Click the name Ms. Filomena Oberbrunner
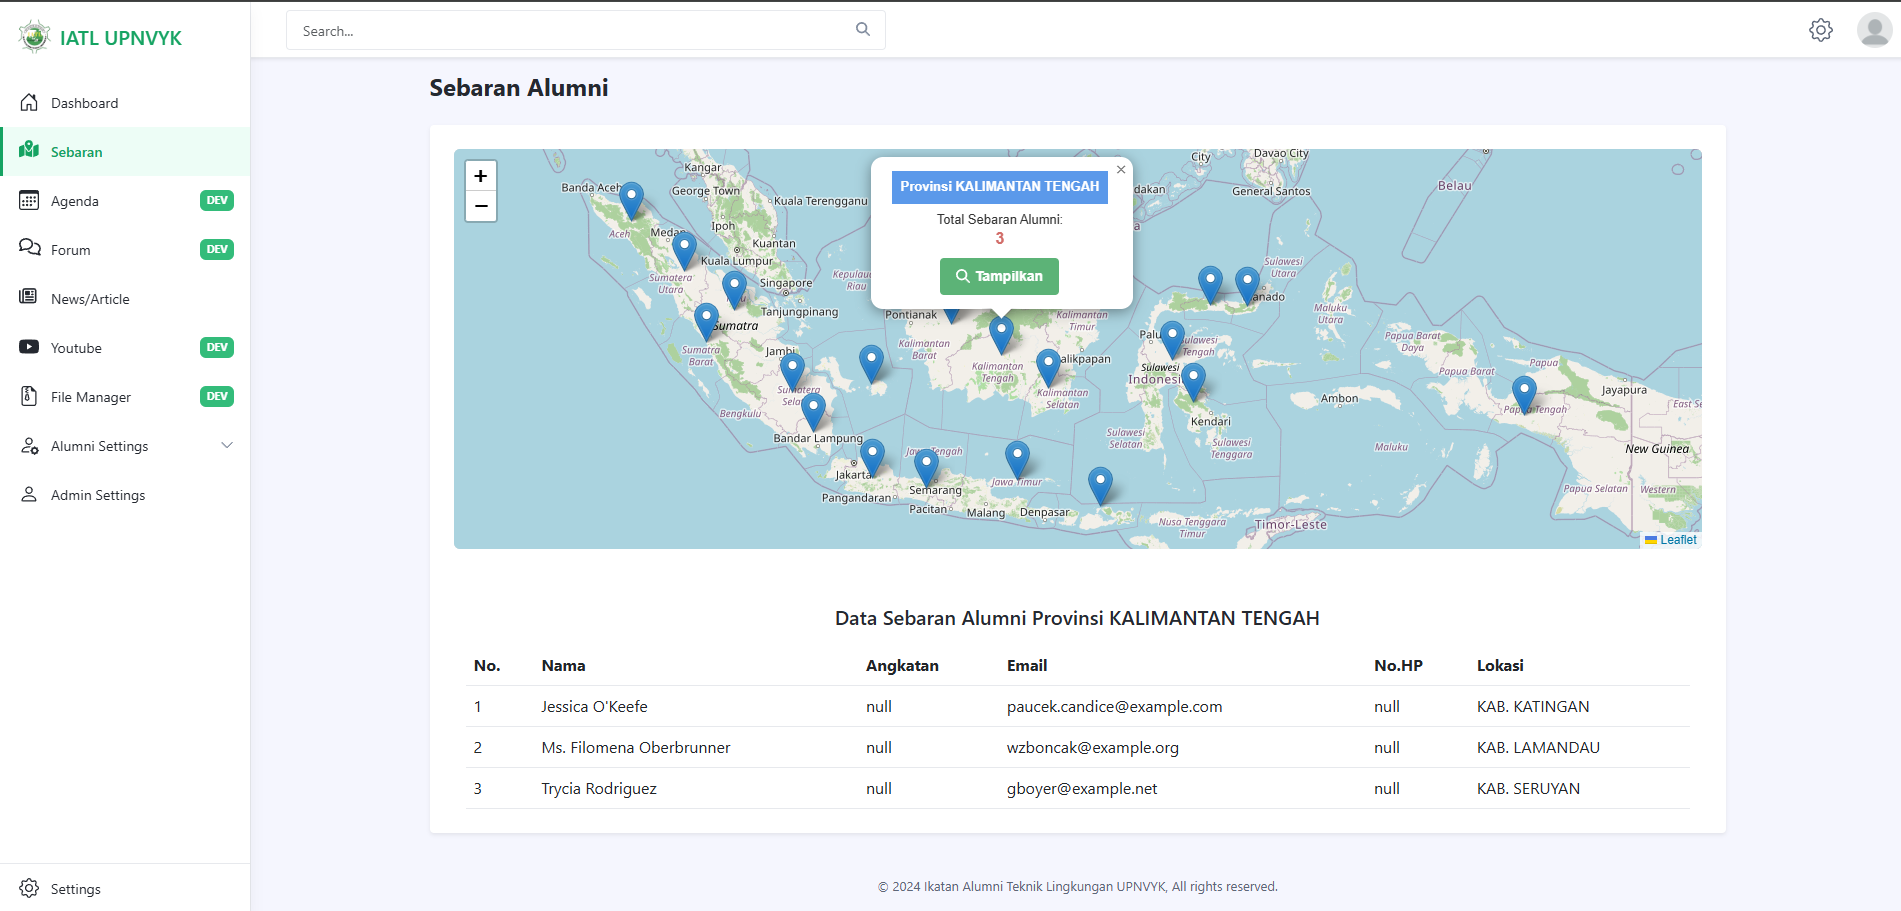Screen dimensions: 1901x911 pos(635,747)
